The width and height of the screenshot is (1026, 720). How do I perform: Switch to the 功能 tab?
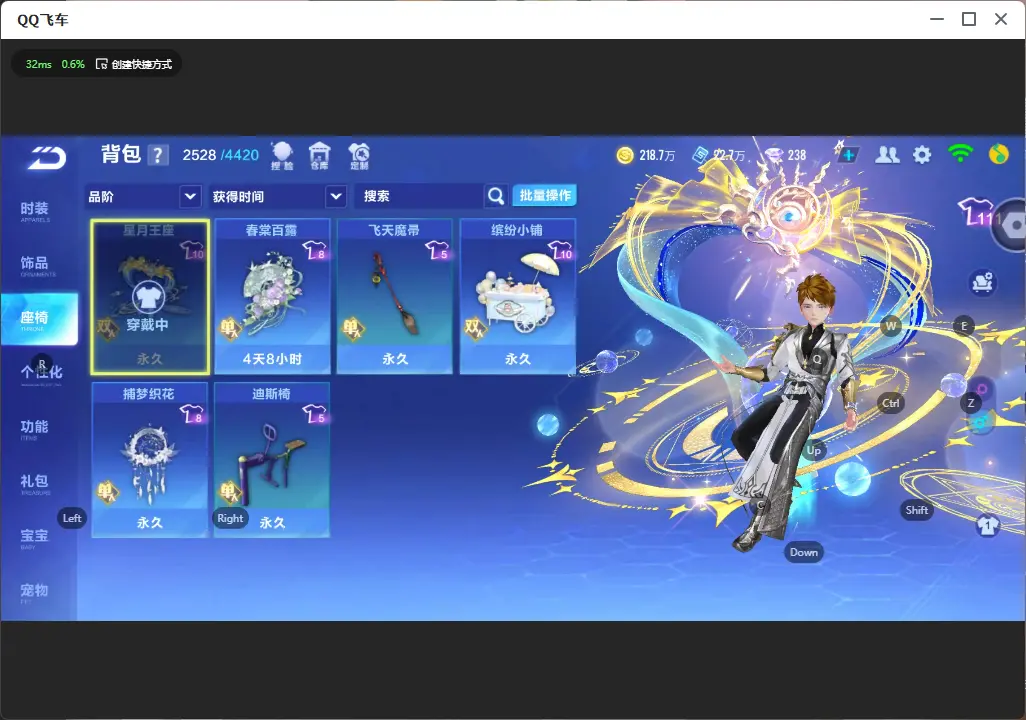pos(35,429)
